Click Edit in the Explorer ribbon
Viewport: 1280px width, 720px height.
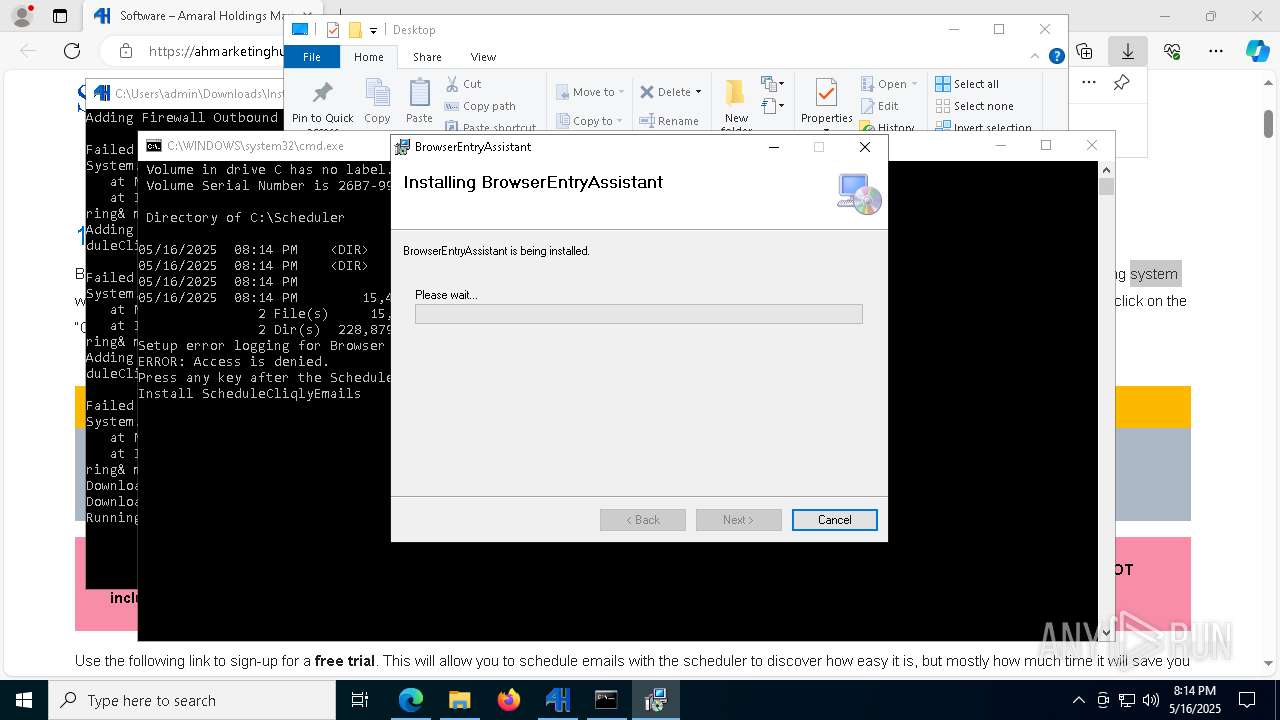[880, 106]
